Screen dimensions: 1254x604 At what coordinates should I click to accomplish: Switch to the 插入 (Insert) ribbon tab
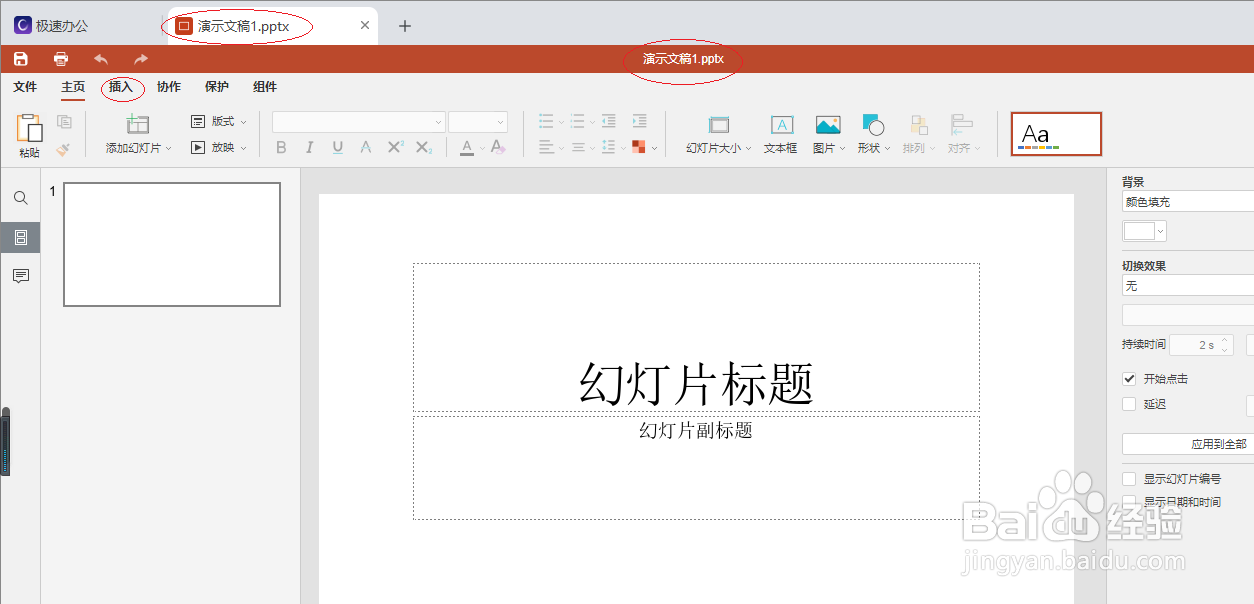(120, 87)
